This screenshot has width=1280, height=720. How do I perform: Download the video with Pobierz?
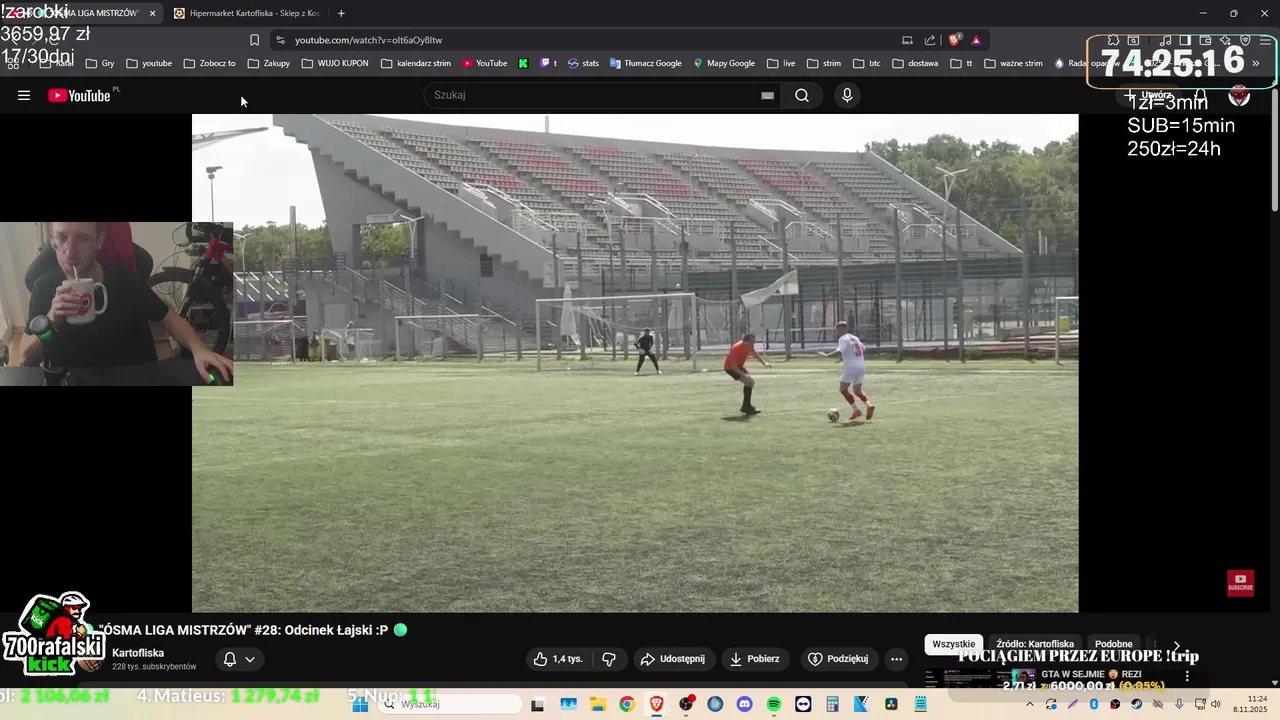(755, 659)
